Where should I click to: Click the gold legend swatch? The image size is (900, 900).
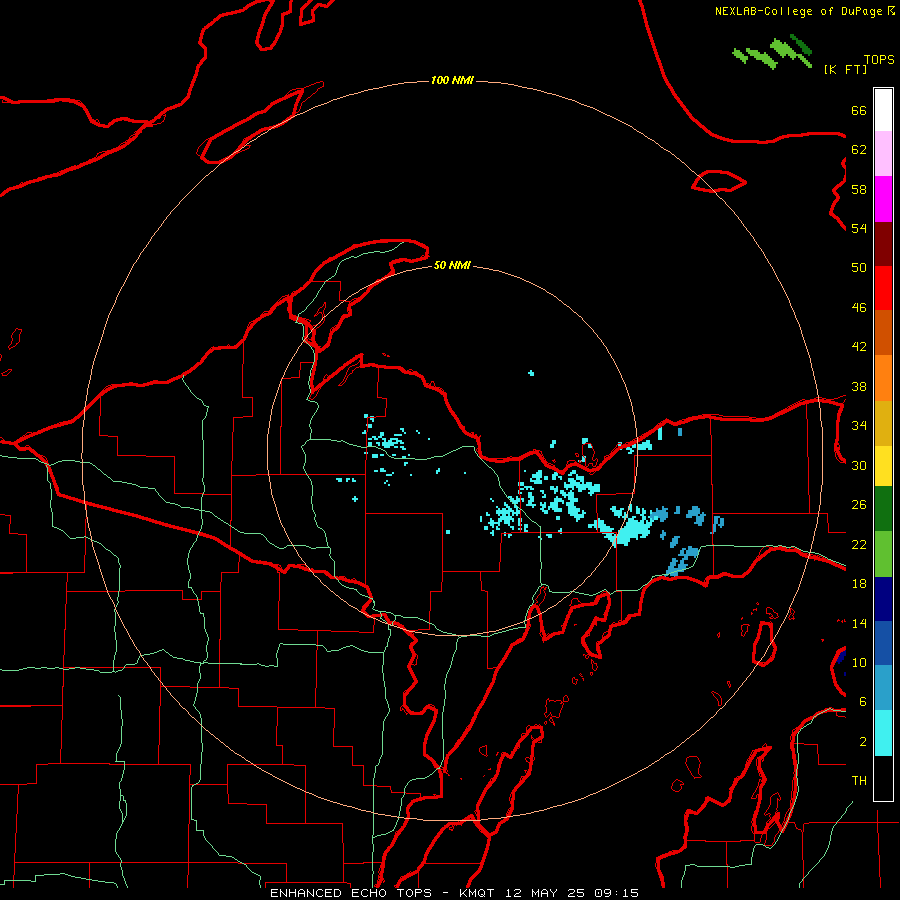883,423
